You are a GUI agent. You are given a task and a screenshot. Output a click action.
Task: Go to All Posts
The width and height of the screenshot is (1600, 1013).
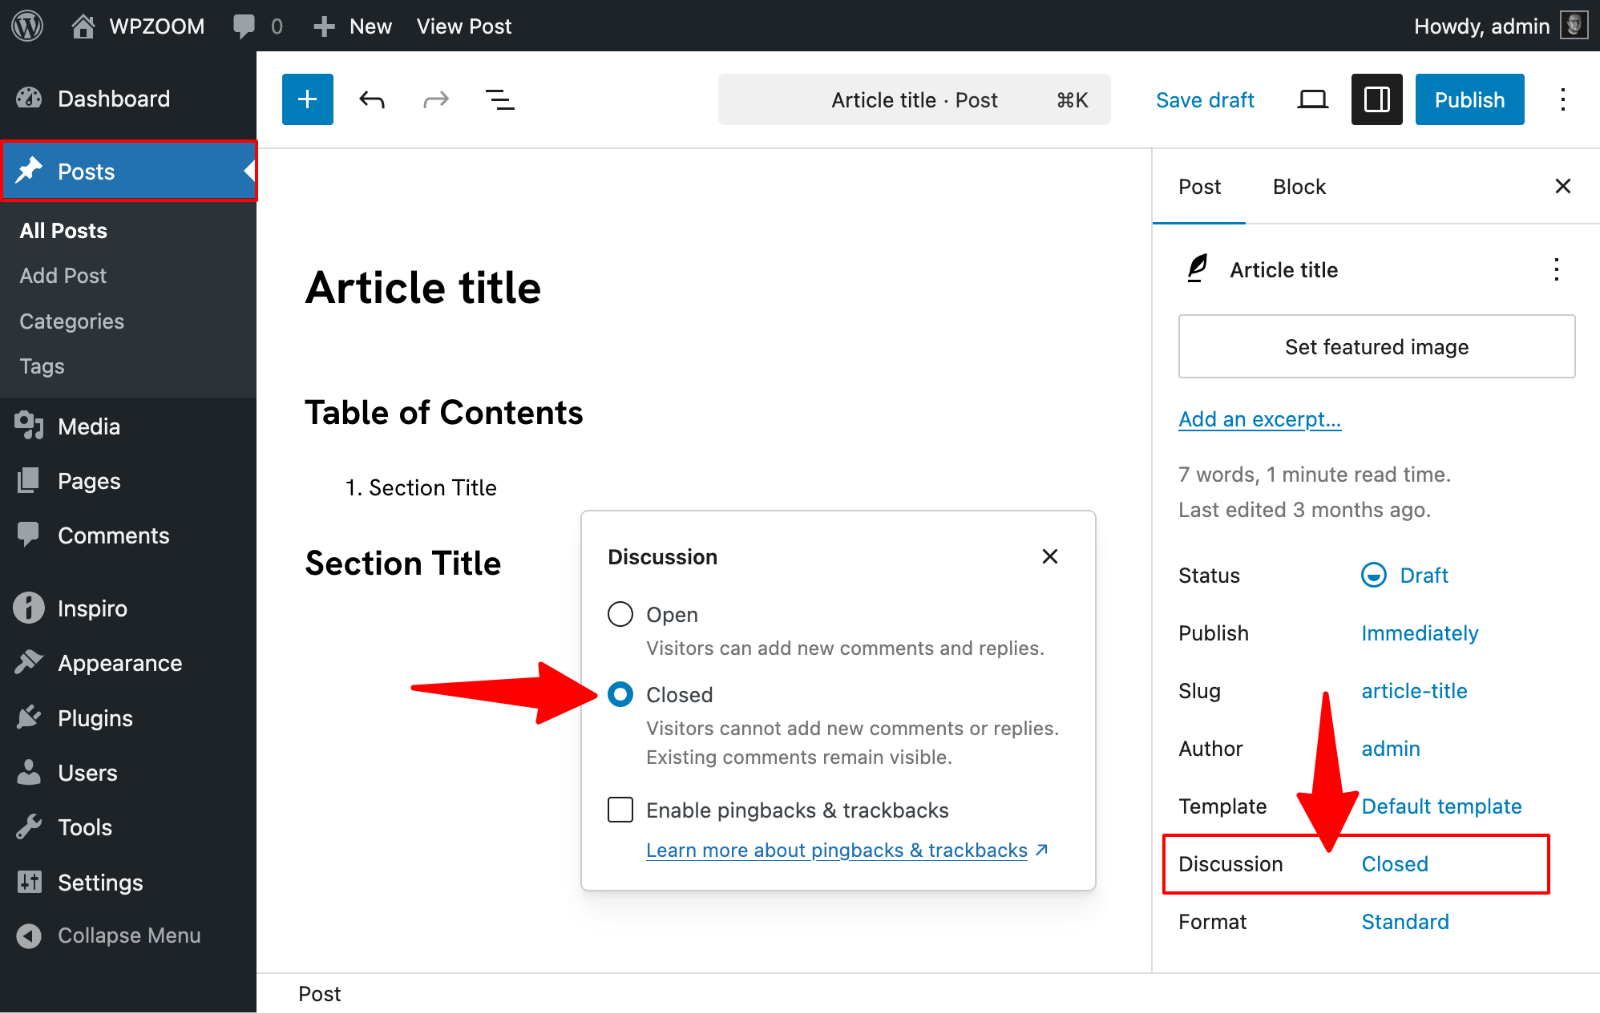(x=64, y=231)
